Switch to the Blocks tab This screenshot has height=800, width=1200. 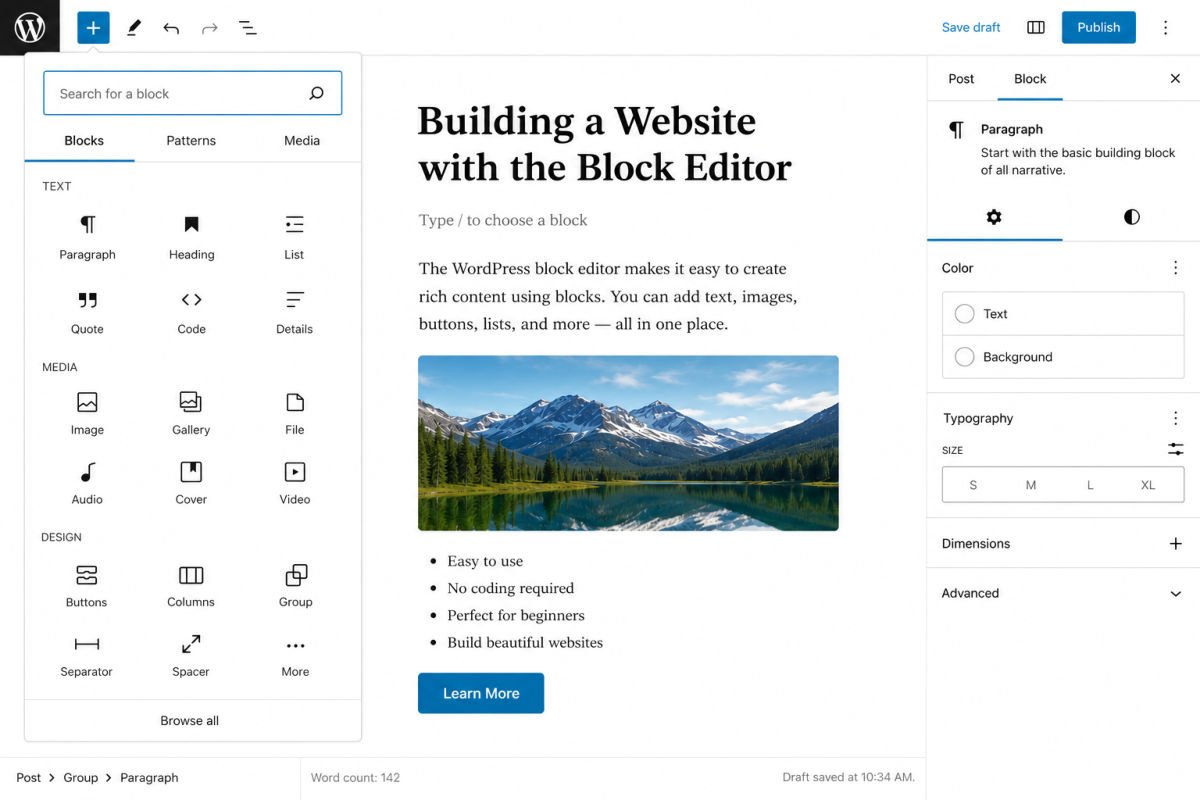click(84, 141)
